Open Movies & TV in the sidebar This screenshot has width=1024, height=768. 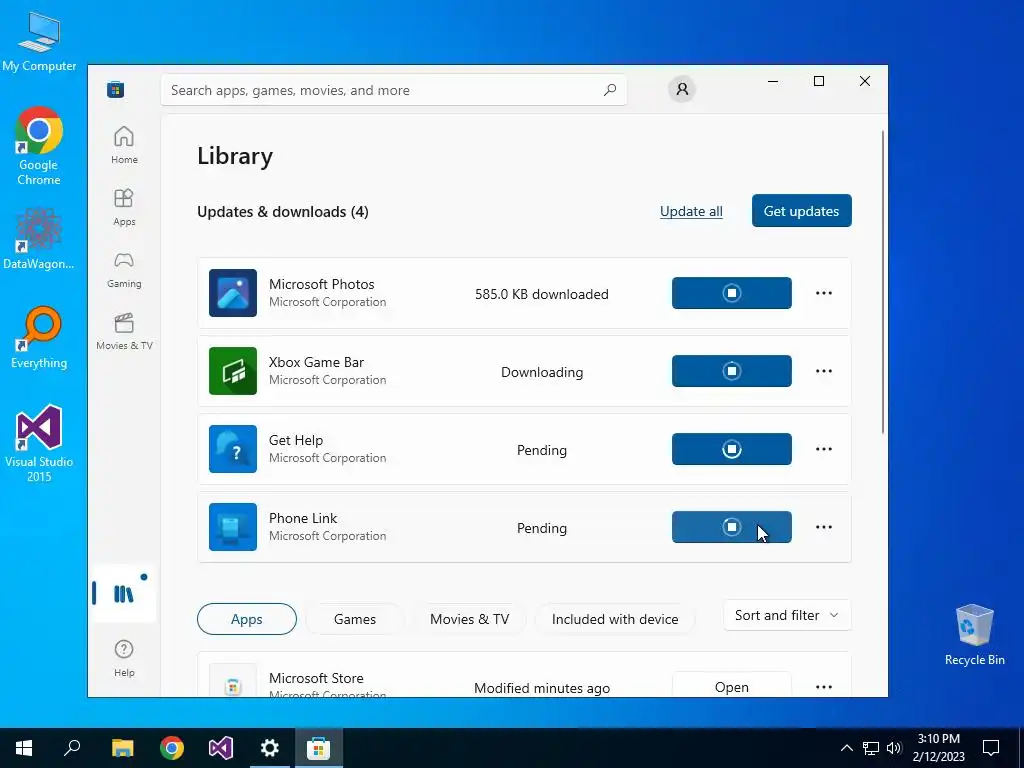[124, 331]
